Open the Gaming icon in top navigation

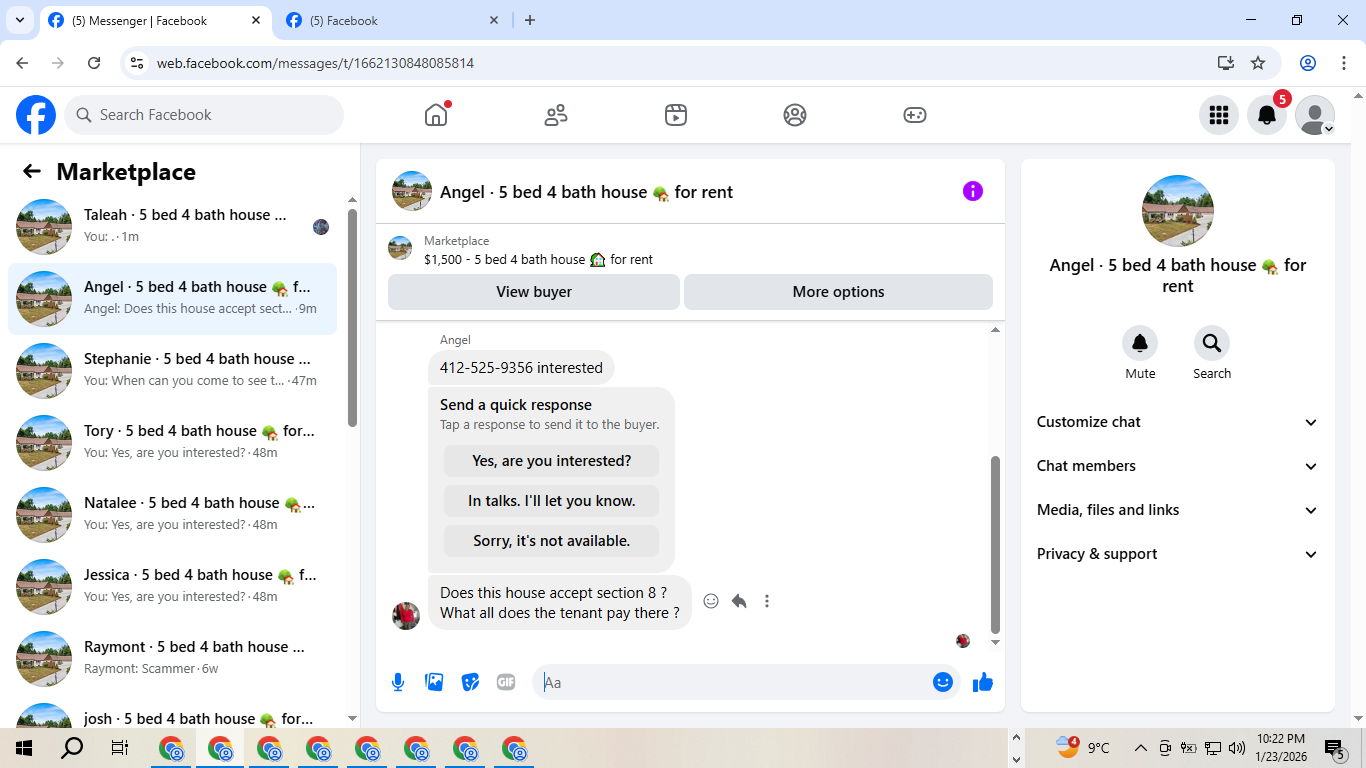coord(915,115)
